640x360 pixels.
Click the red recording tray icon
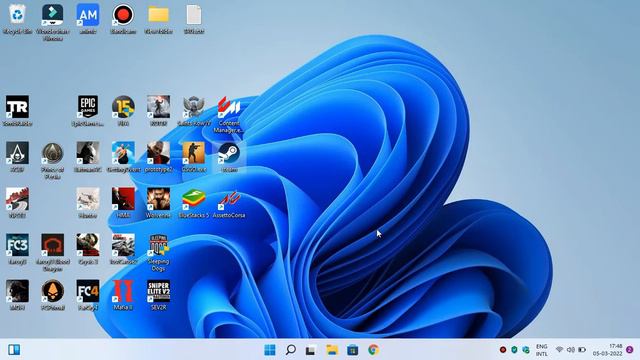point(503,350)
